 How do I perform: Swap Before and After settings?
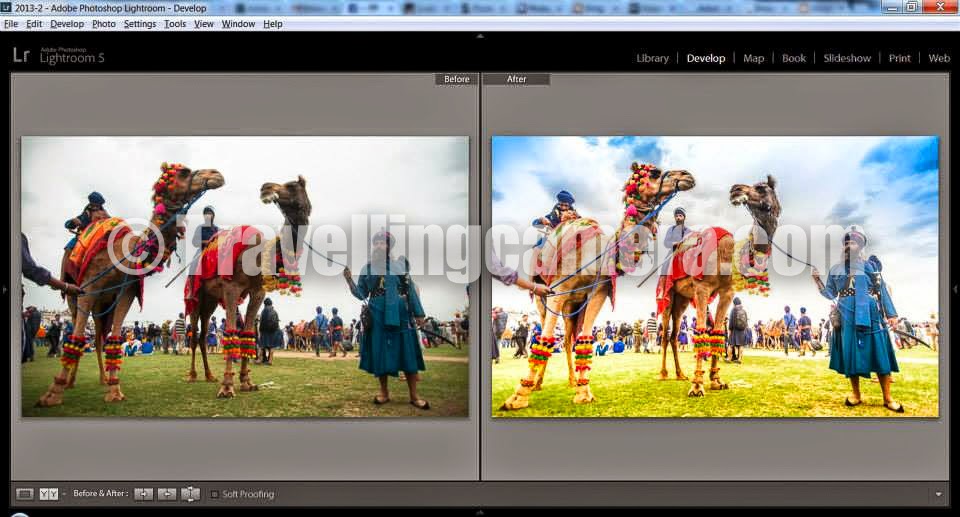tap(190, 494)
